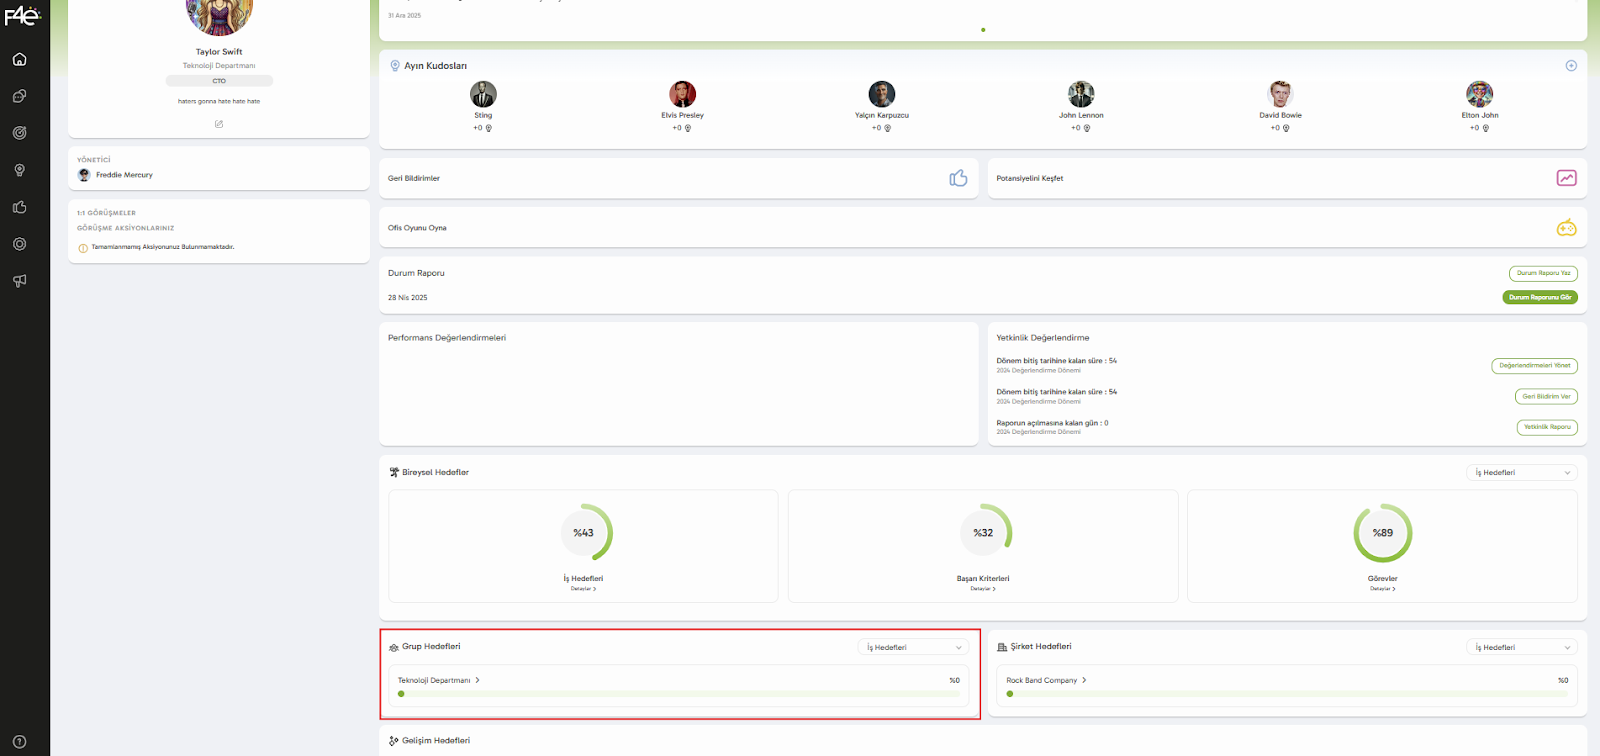Click the Durum Raporu Yaz button
Viewport: 1600px width, 756px height.
(1543, 273)
